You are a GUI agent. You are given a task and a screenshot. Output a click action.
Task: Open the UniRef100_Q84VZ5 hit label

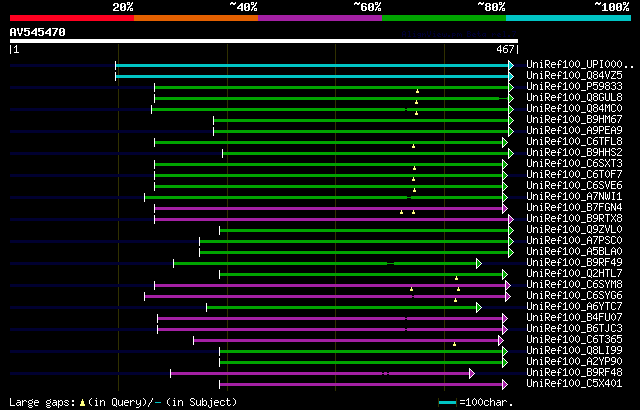click(x=574, y=75)
